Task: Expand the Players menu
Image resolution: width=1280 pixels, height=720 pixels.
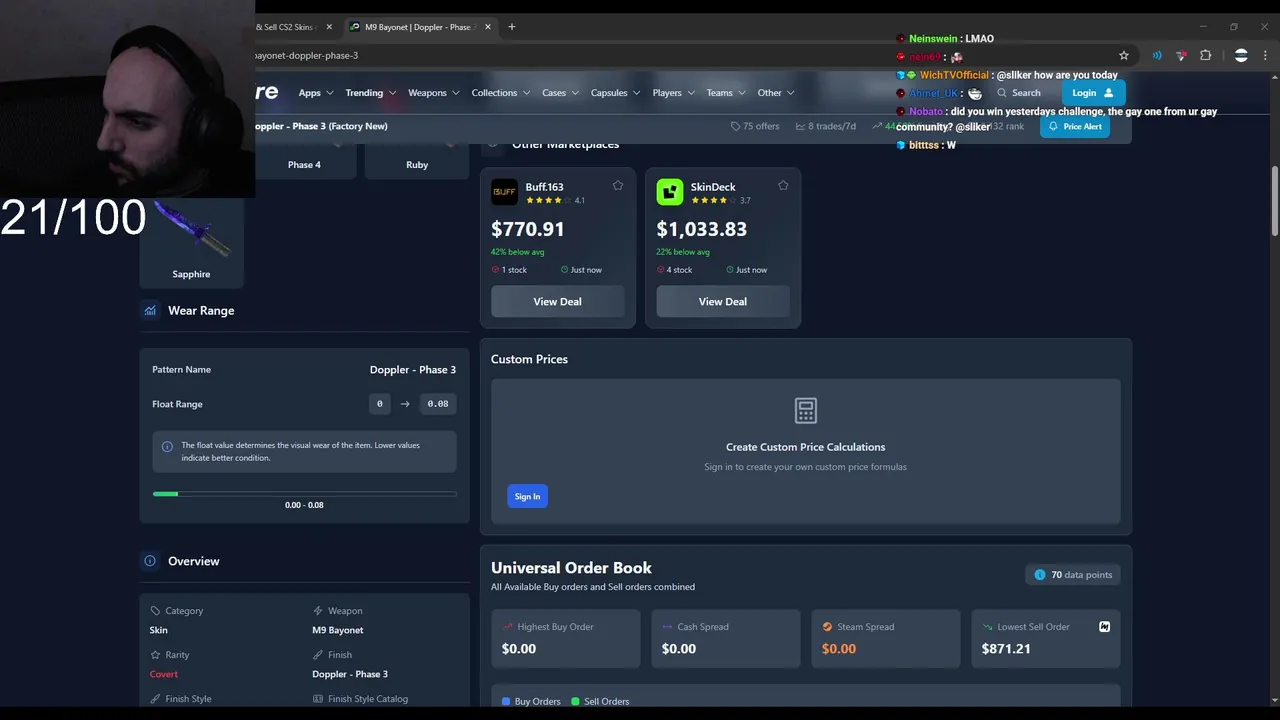Action: point(673,93)
